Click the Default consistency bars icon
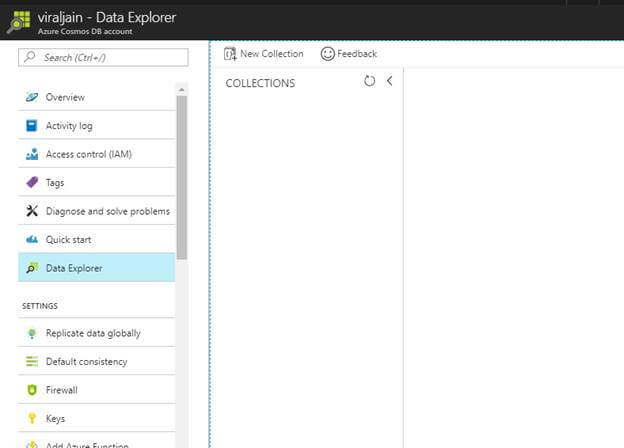Viewport: 624px width, 448px height. (x=32, y=361)
